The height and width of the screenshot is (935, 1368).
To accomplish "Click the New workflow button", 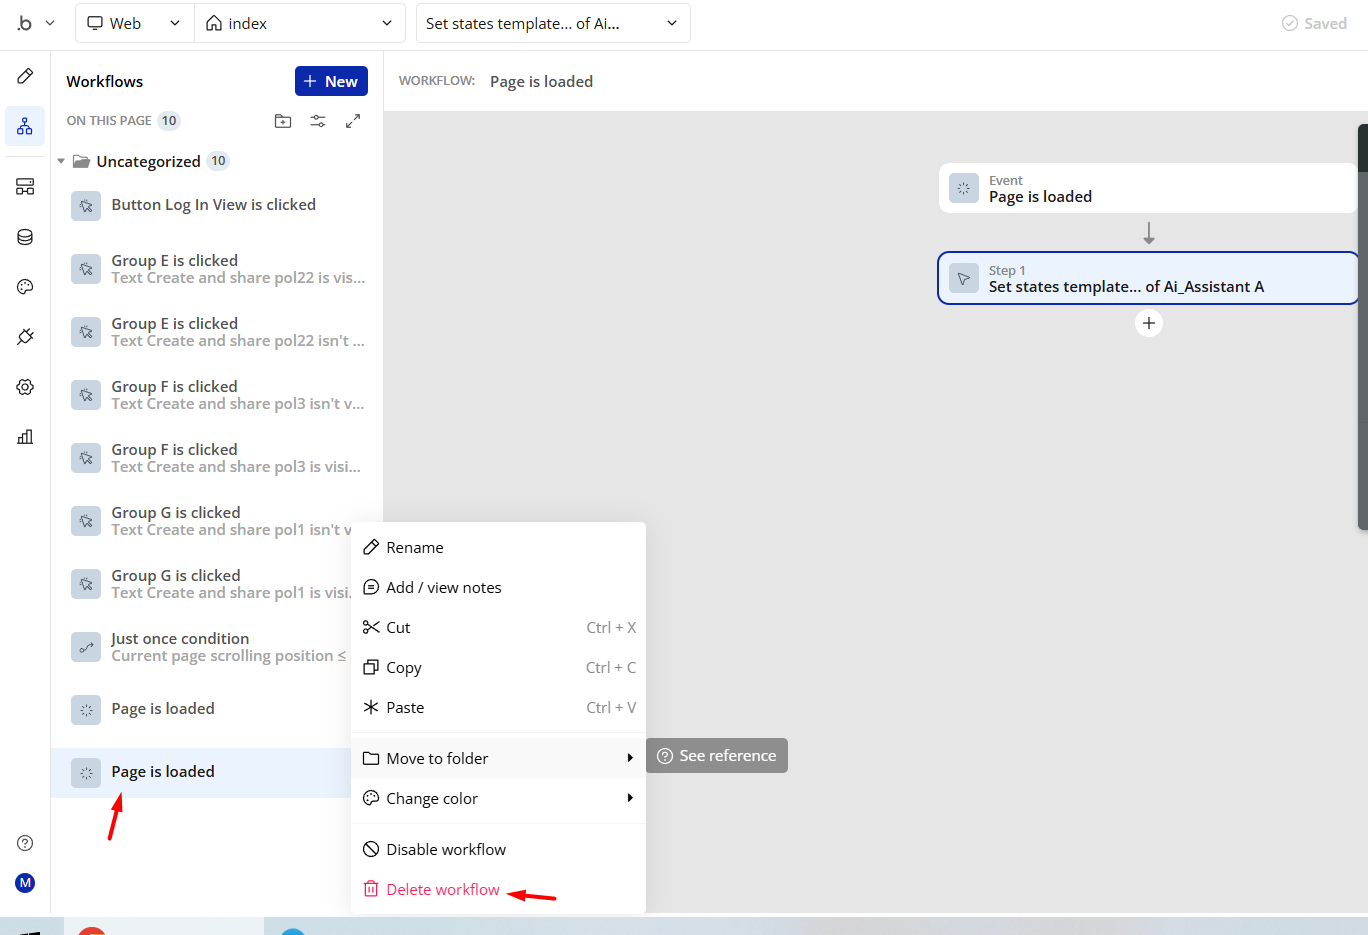I will 331,81.
